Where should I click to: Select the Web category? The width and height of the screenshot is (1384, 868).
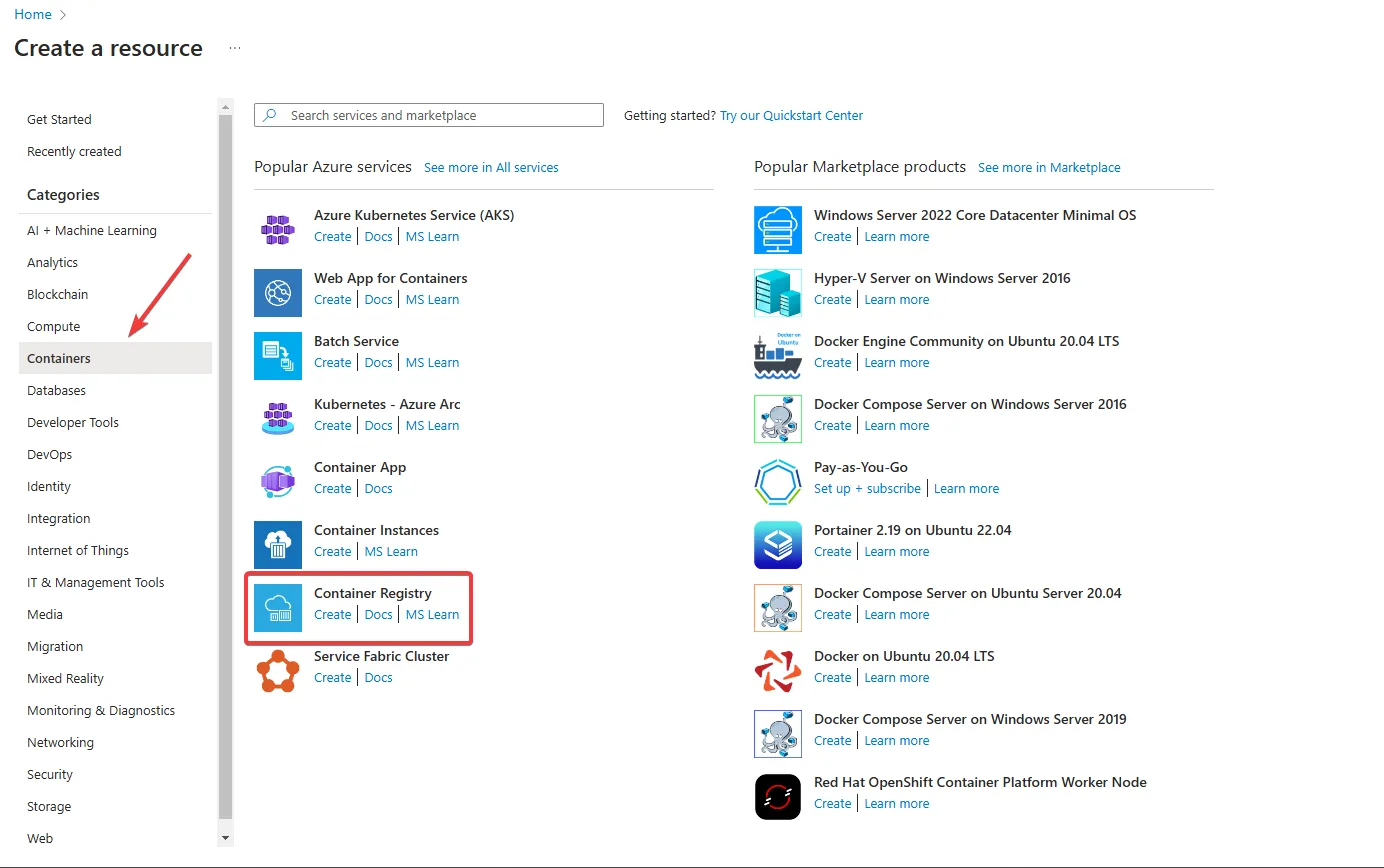[115, 838]
